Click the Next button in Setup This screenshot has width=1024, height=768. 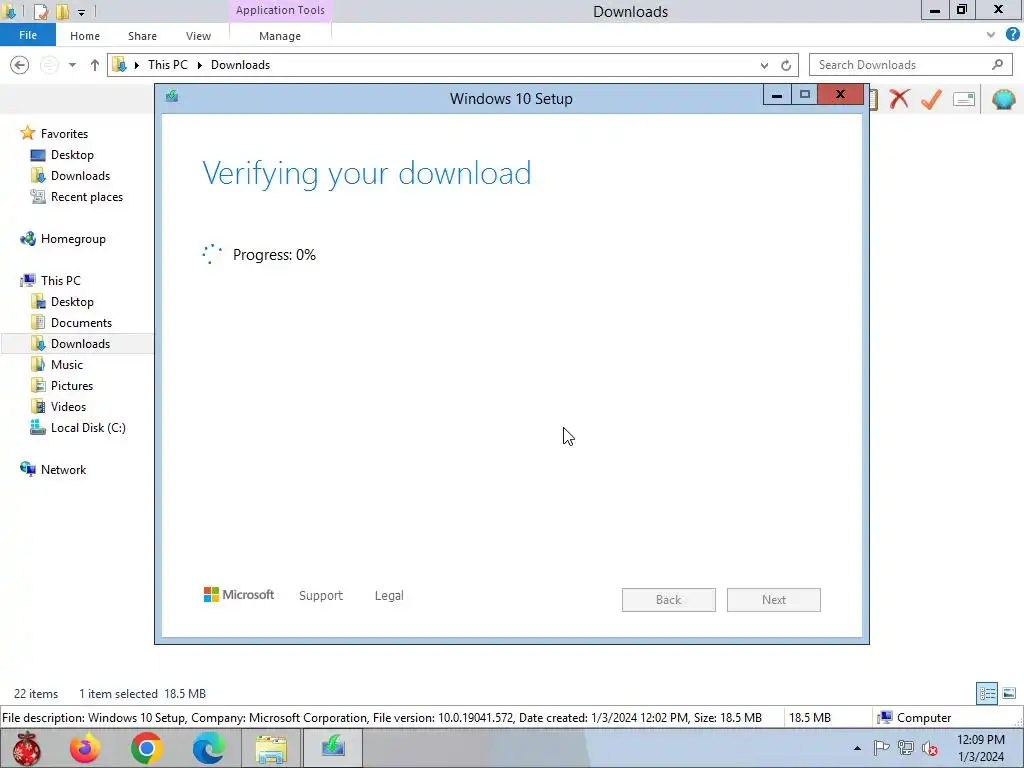773,600
